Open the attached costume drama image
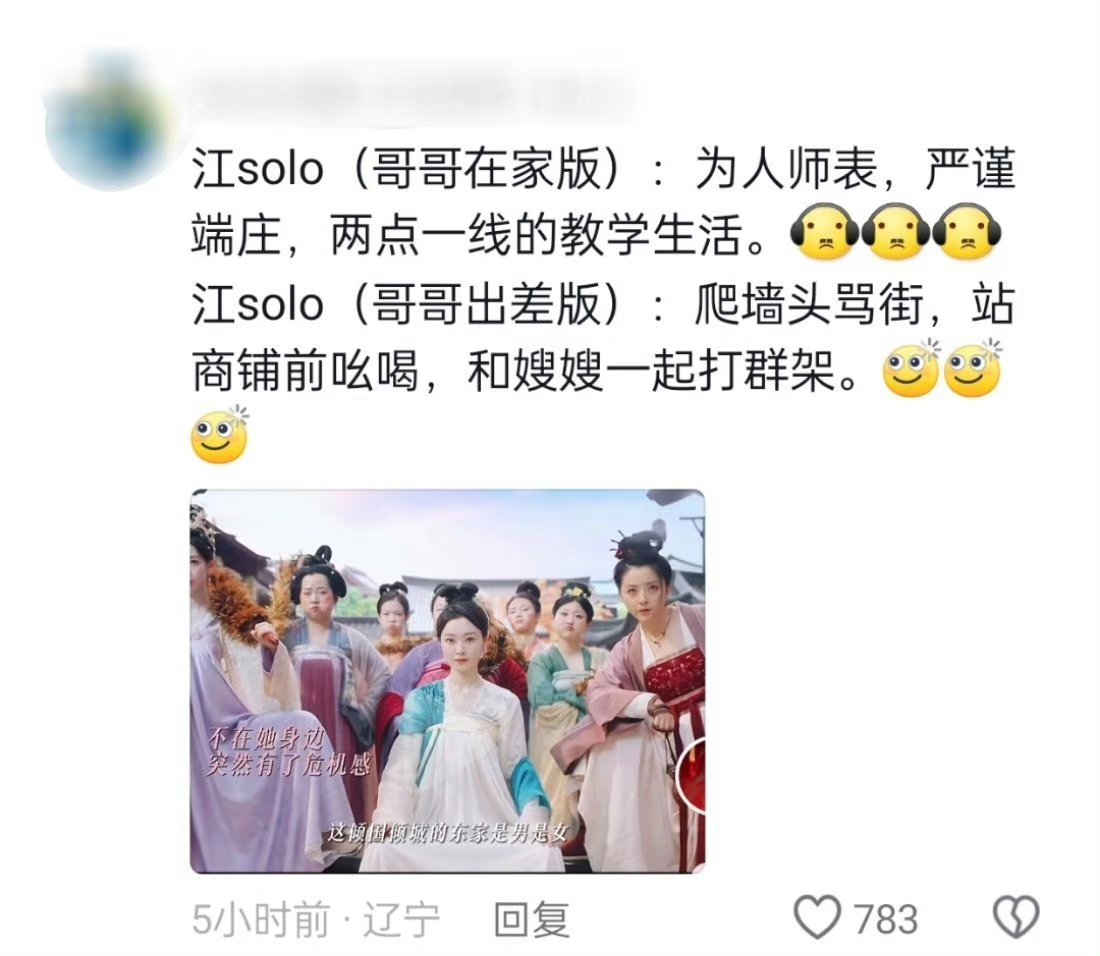The width and height of the screenshot is (1100, 956). tap(448, 681)
